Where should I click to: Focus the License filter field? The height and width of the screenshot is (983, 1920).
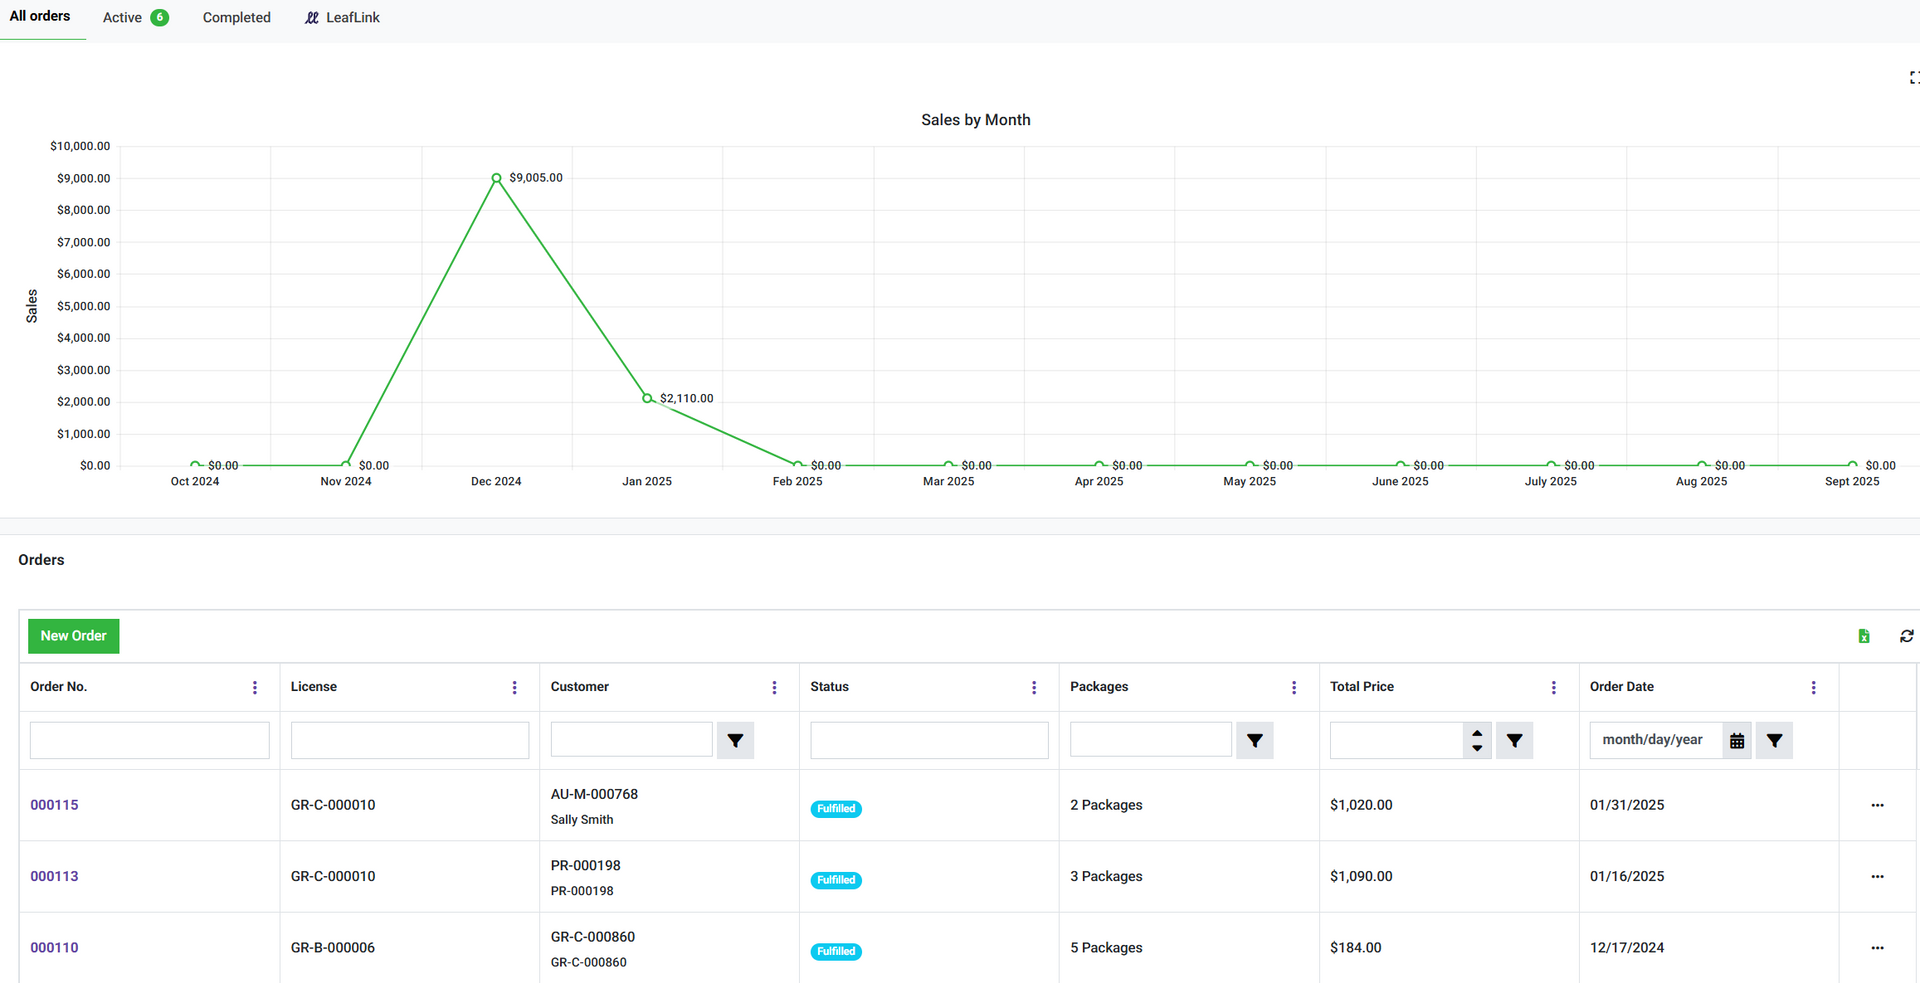point(410,740)
